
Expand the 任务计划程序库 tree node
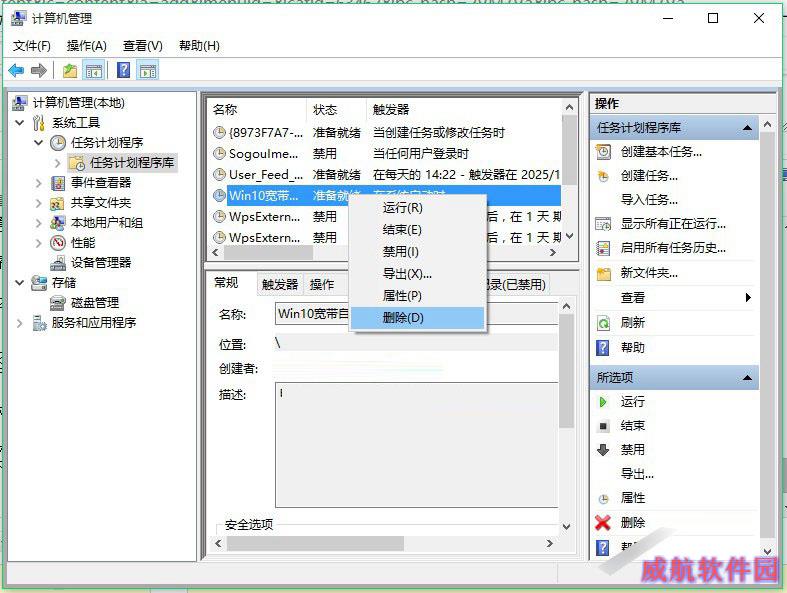(57, 163)
